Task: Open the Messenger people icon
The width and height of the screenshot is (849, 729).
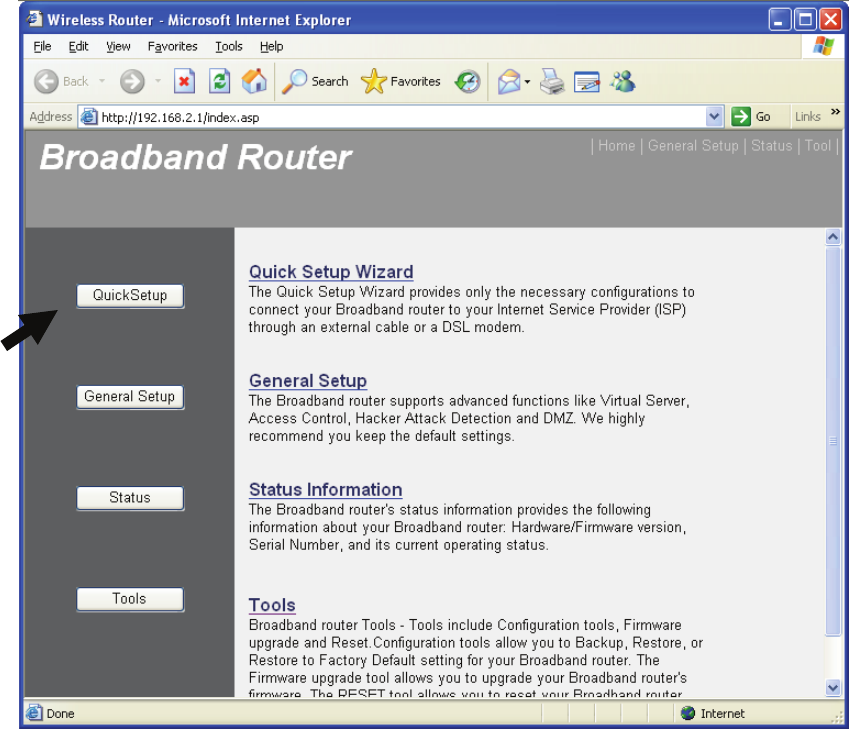Action: point(623,81)
